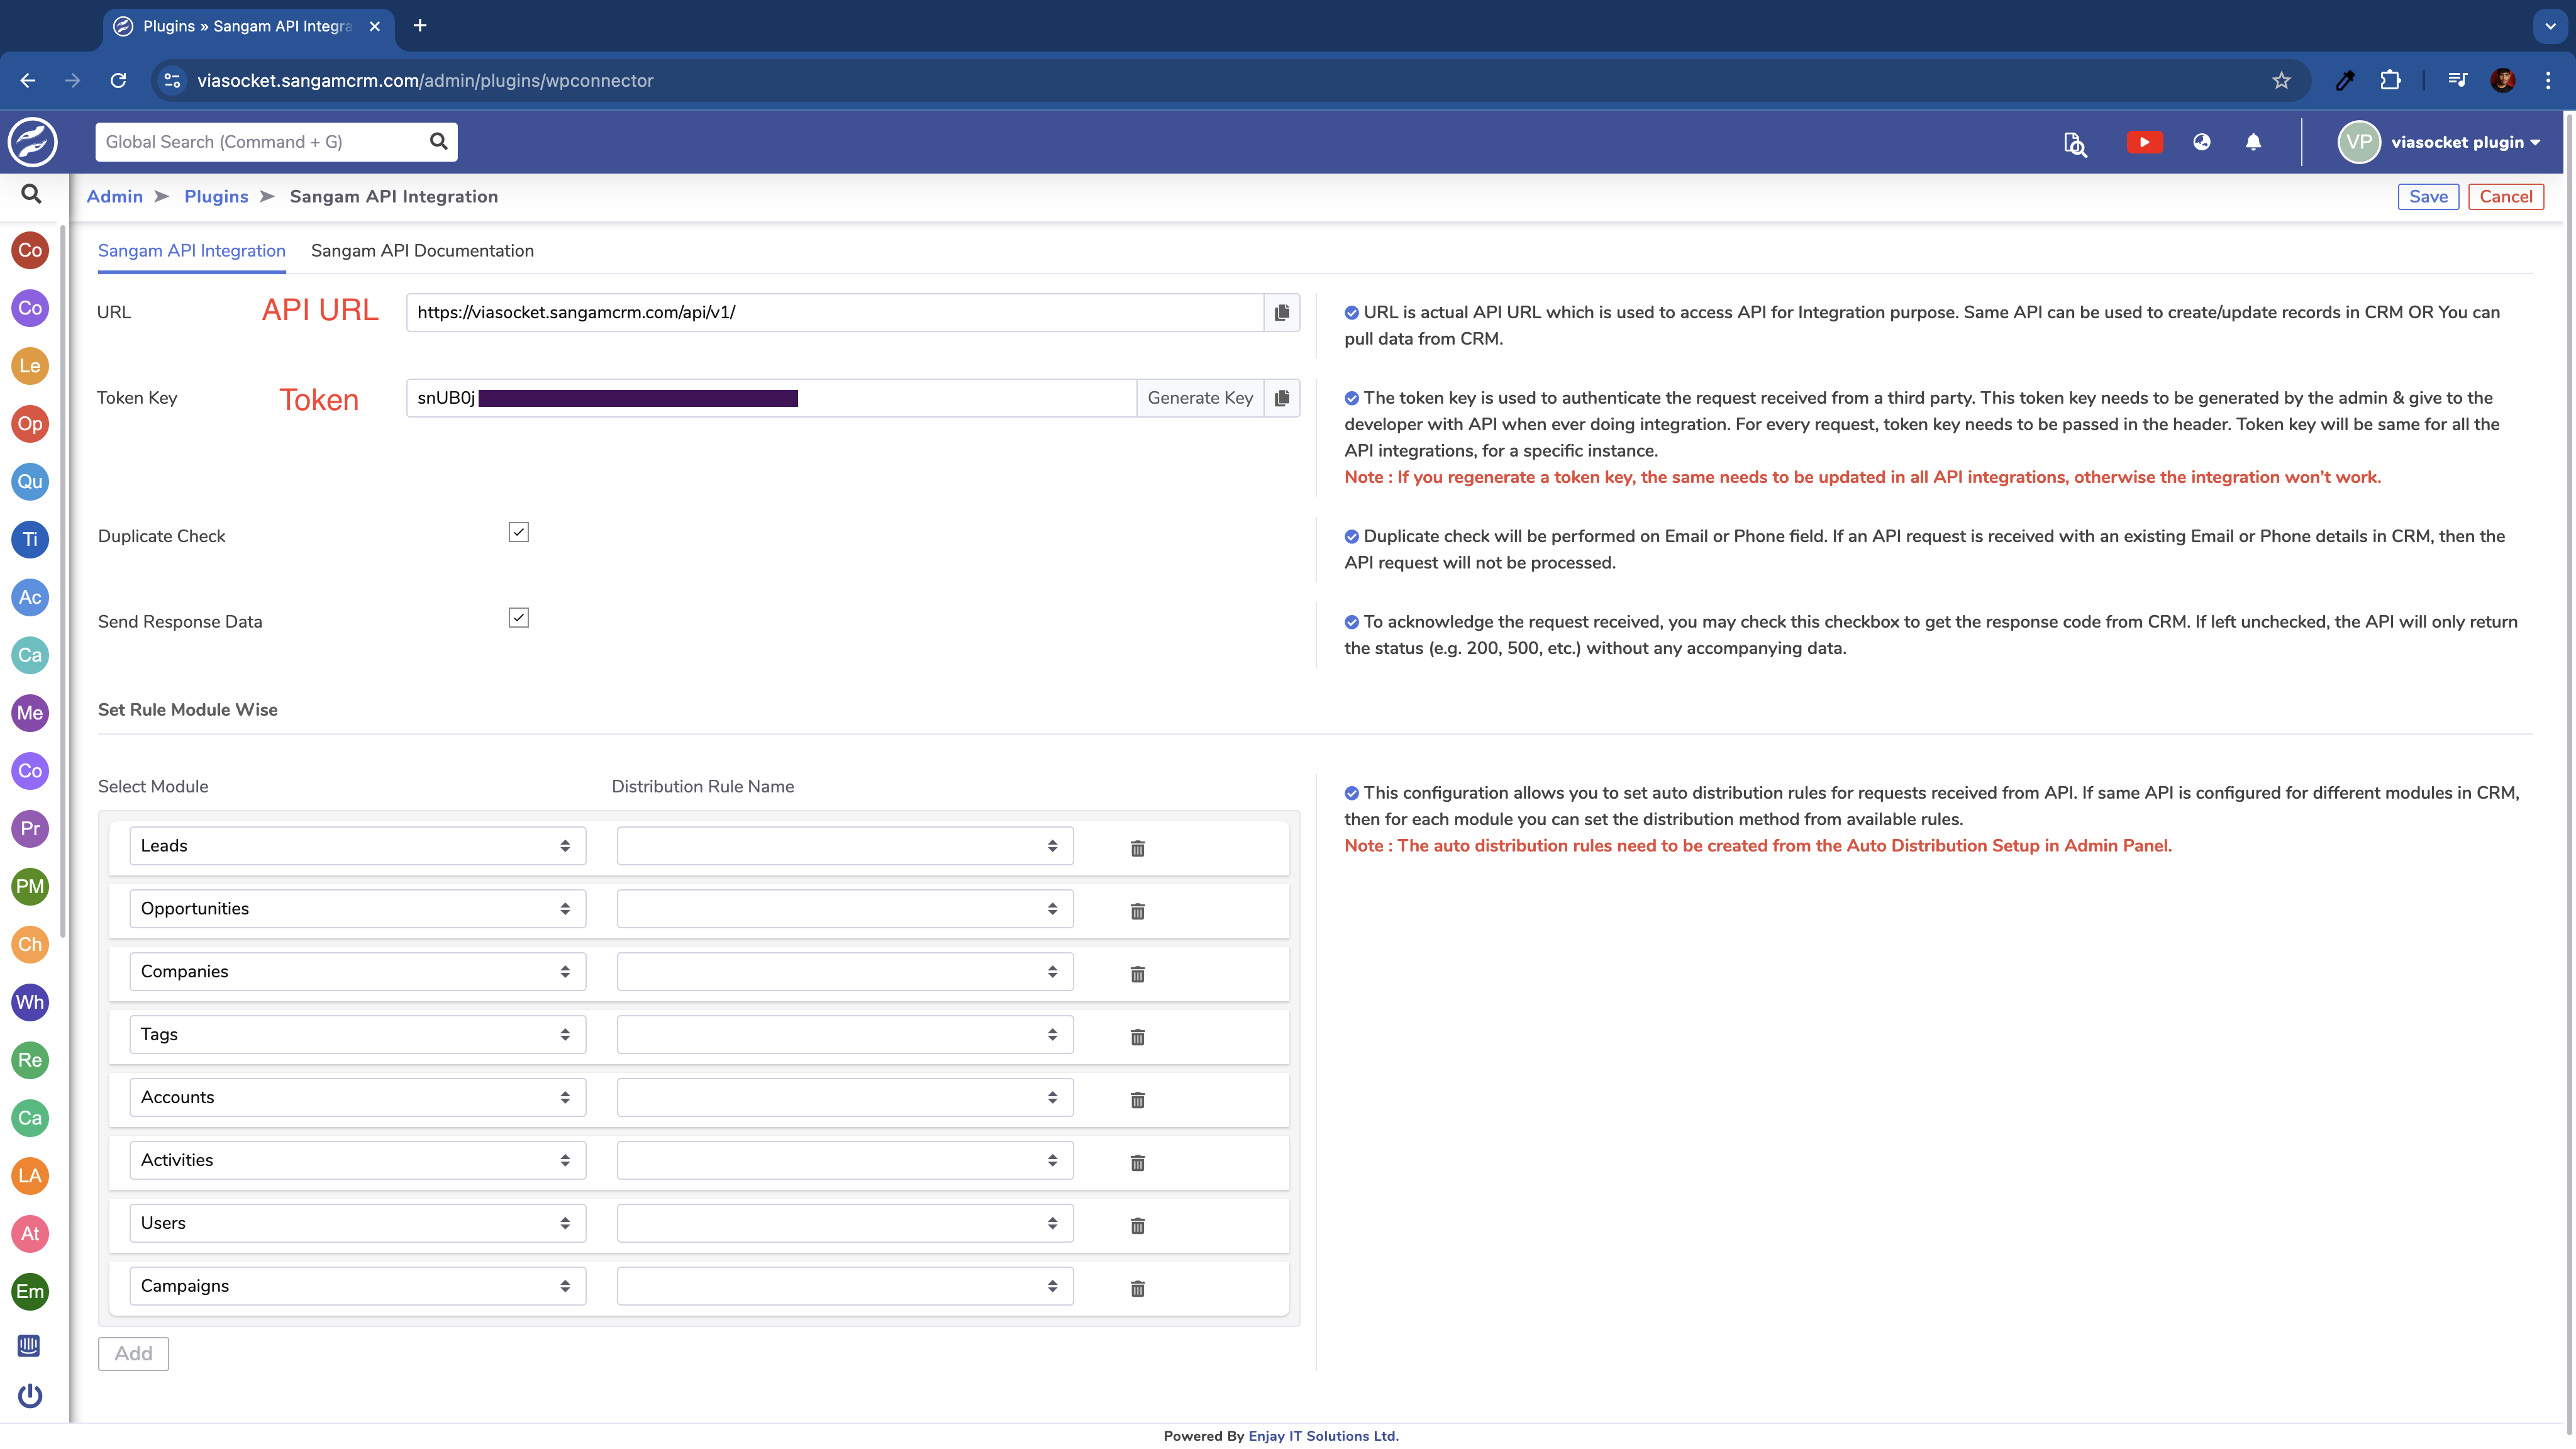Open the Op module in sidebar
The height and width of the screenshot is (1449, 2576).
[30, 424]
